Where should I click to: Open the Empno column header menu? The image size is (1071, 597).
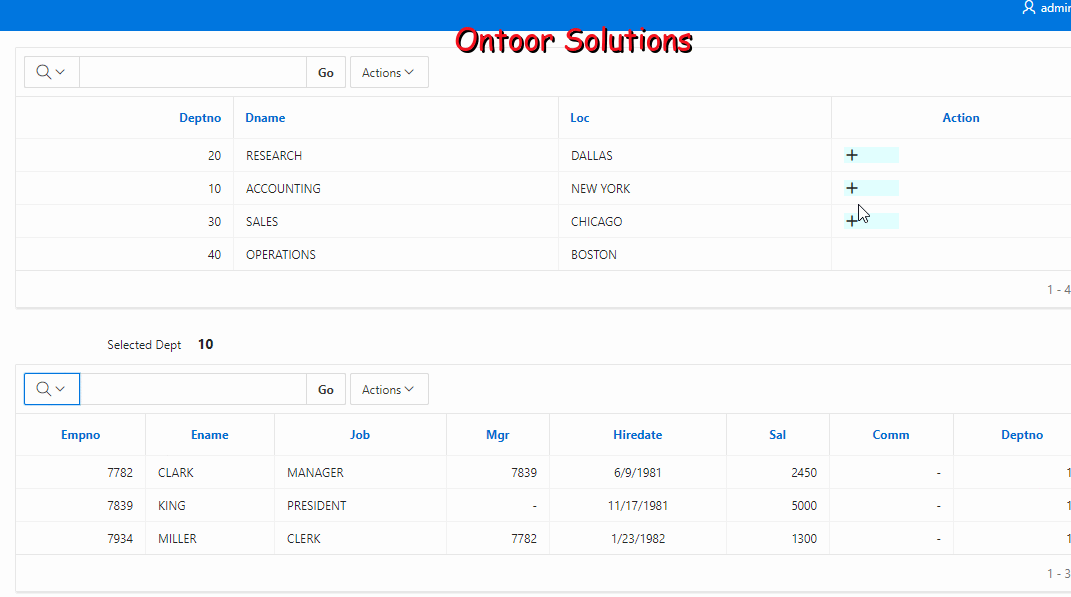[x=80, y=435]
